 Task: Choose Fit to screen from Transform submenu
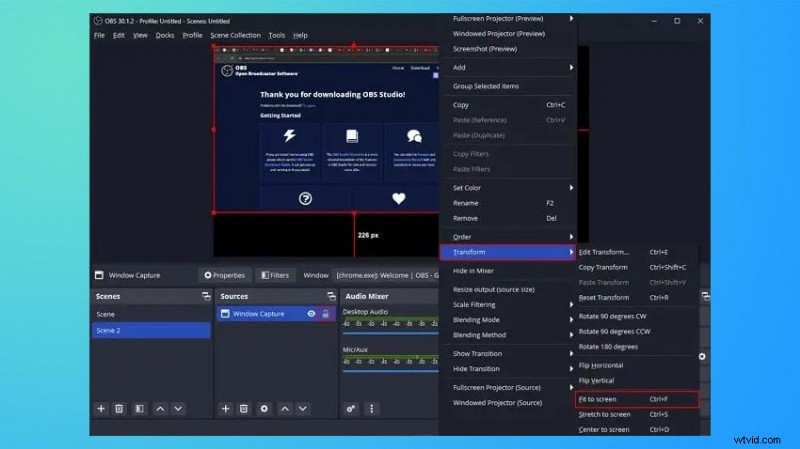tap(637, 399)
